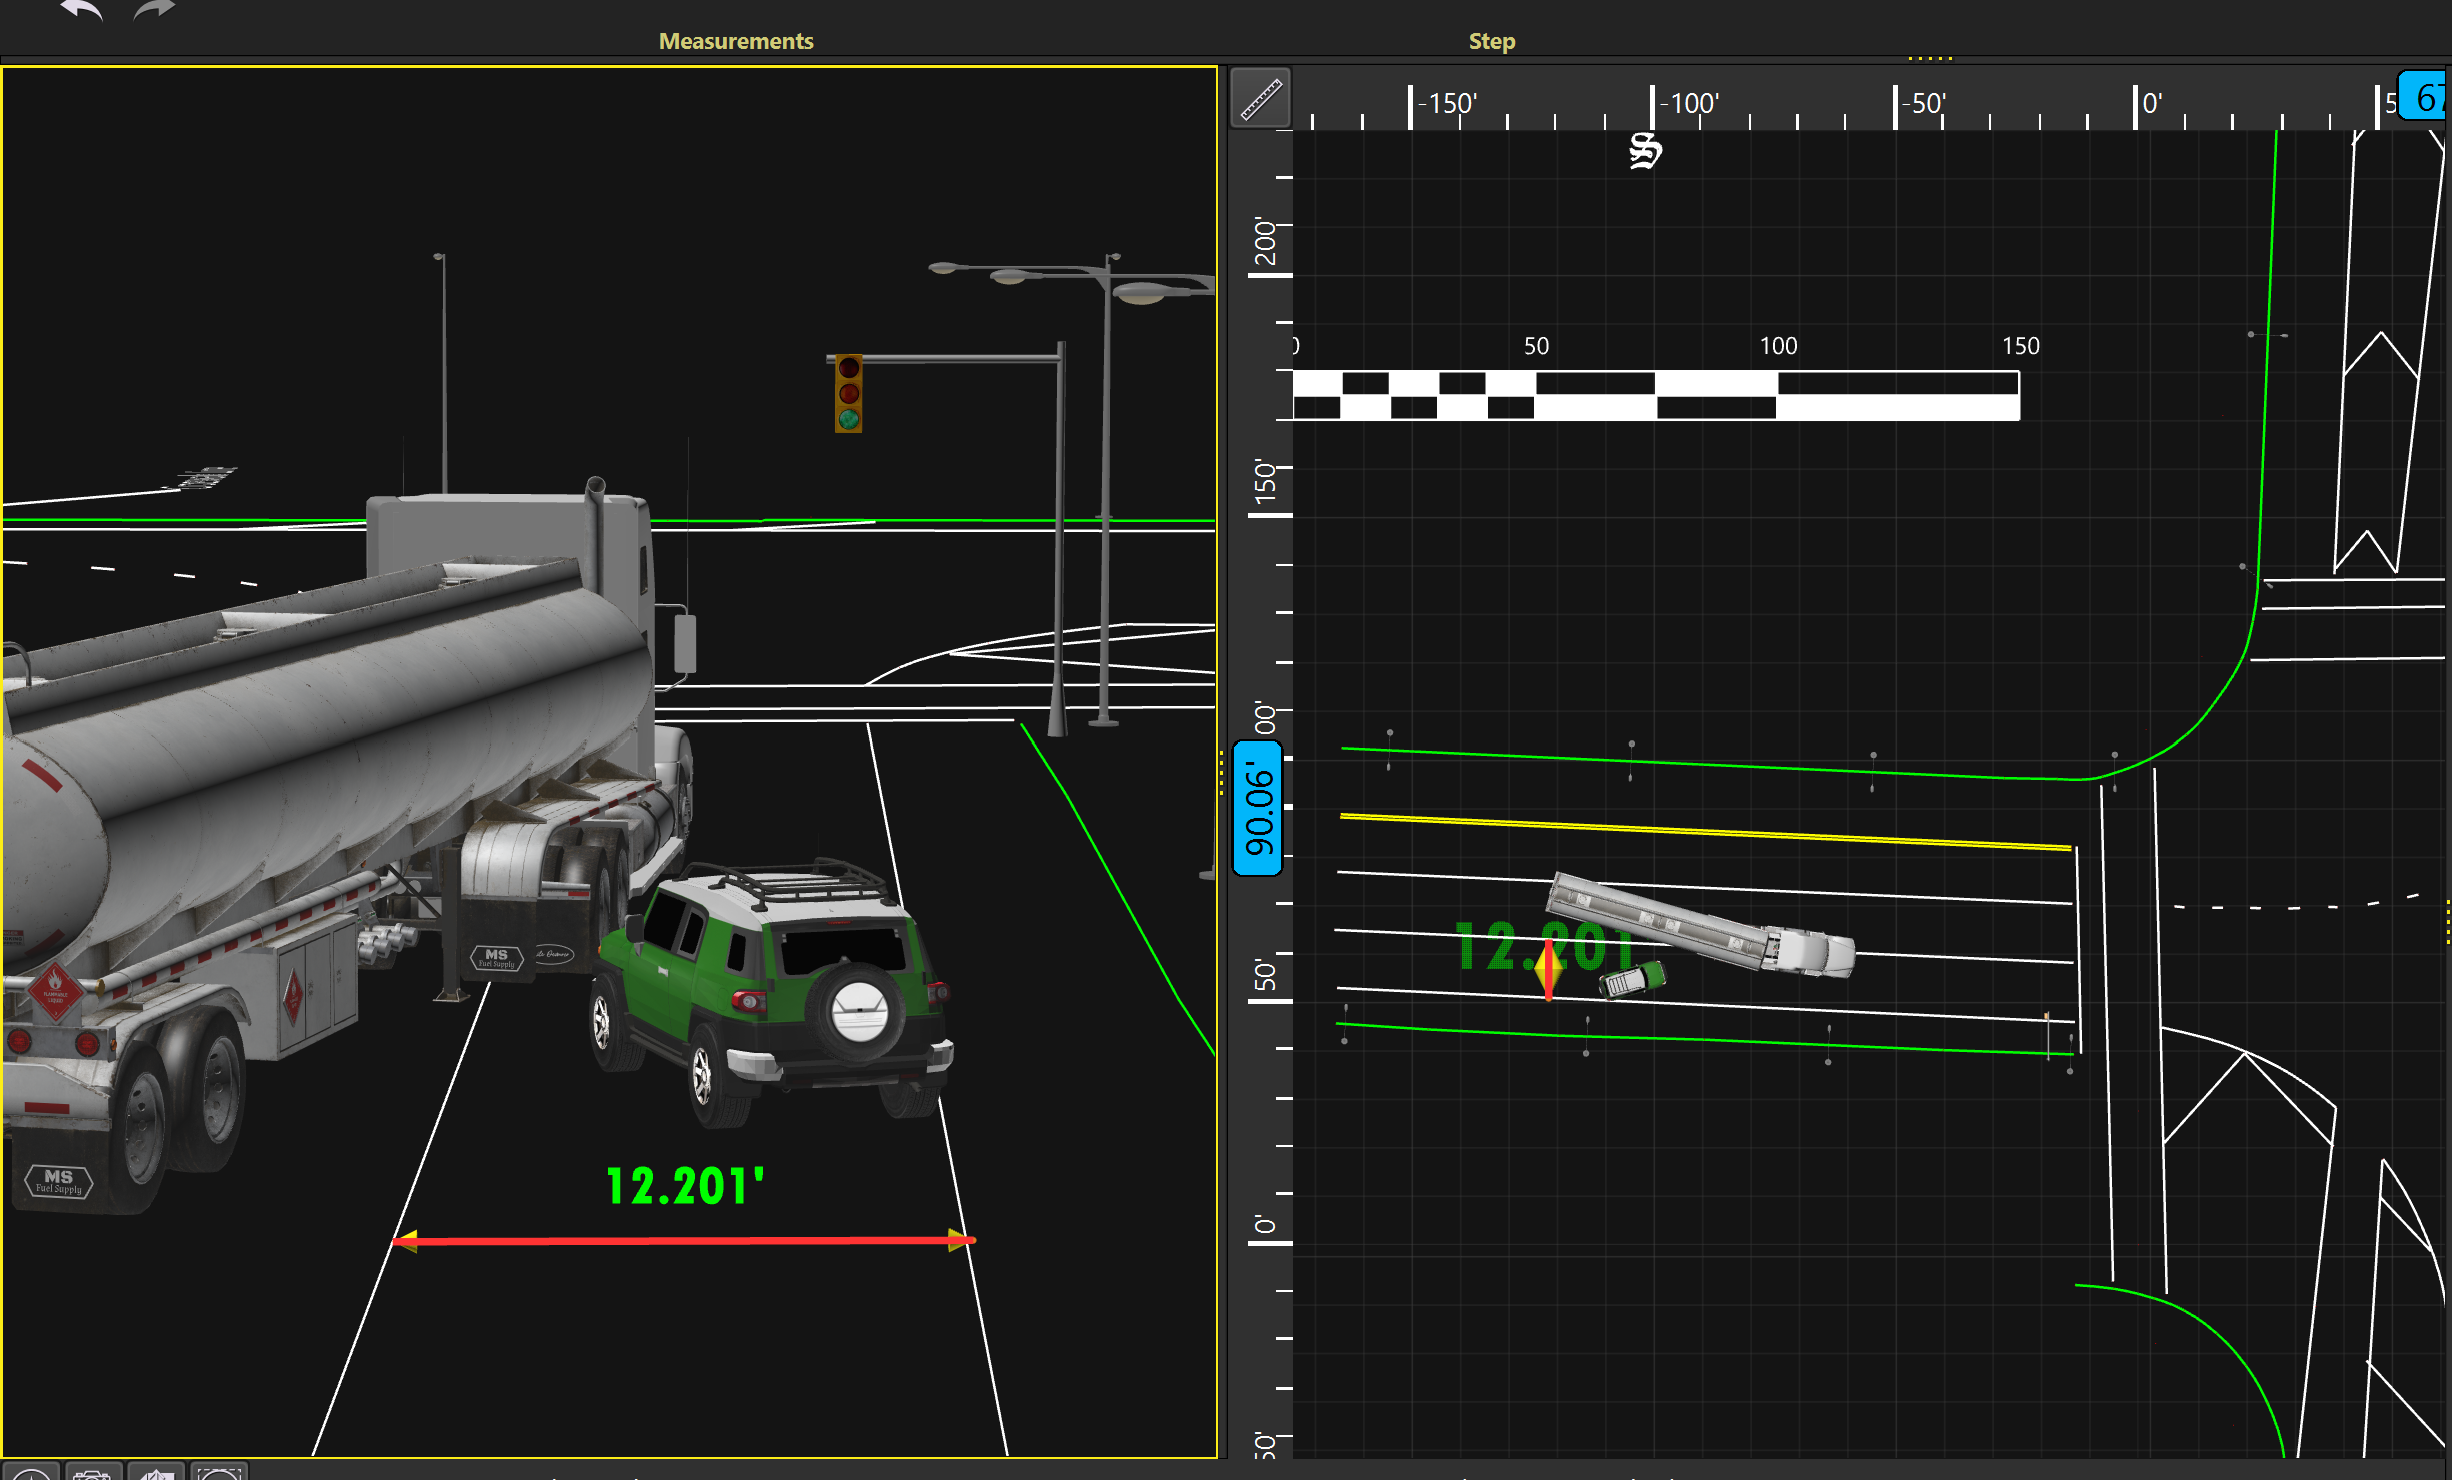
Task: Click the redo arrow icon
Action: pos(154,12)
